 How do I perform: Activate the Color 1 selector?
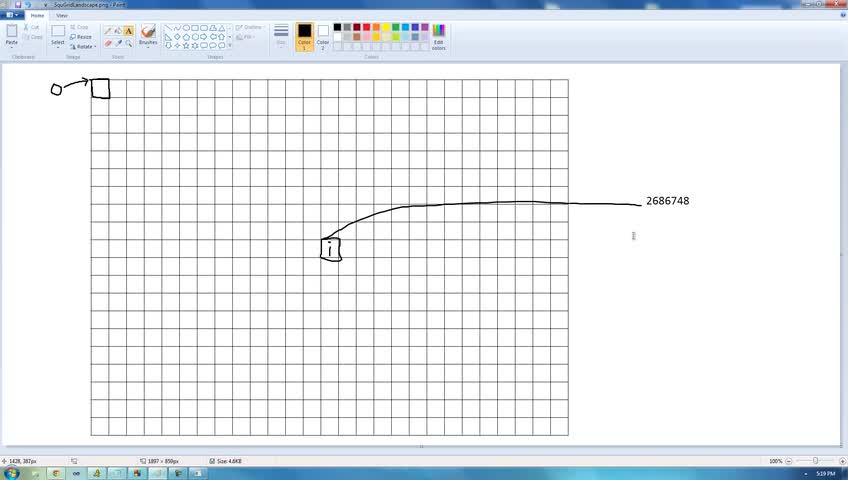click(304, 37)
